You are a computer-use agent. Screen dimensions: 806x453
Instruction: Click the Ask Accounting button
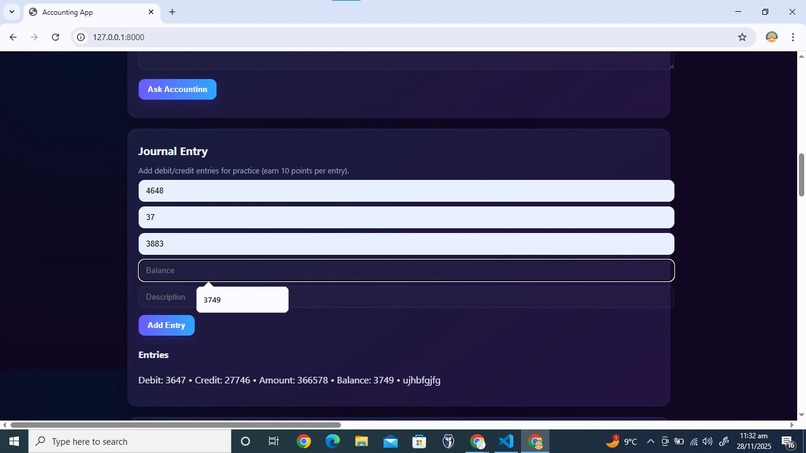tap(177, 89)
